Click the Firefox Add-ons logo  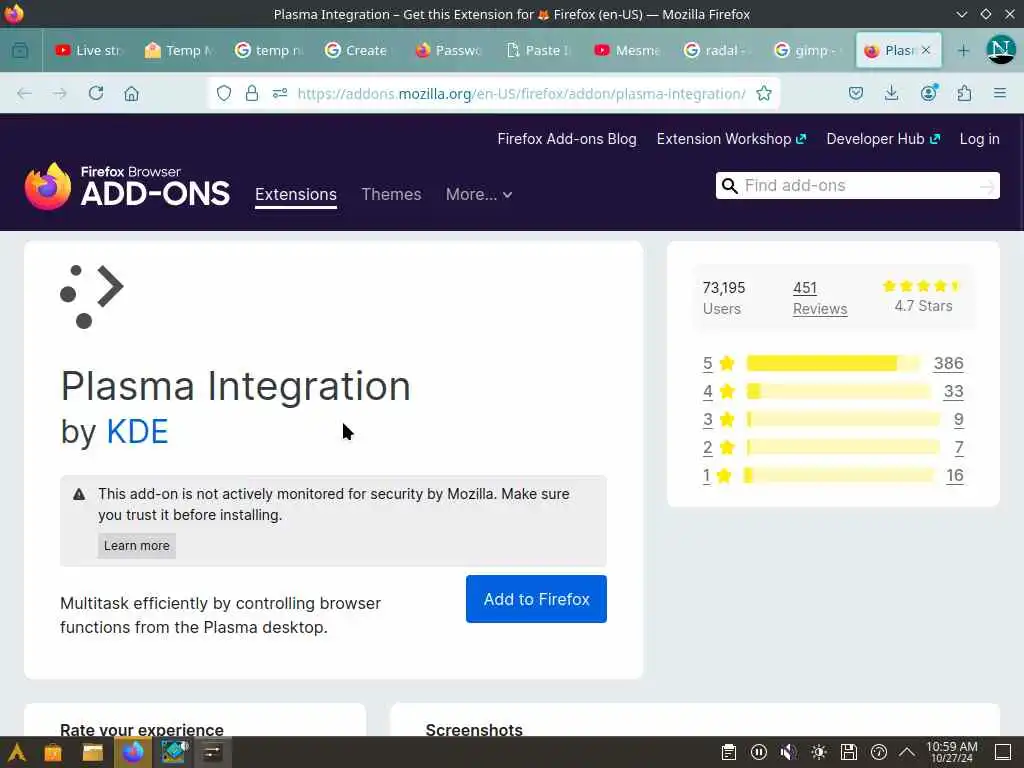click(127, 187)
